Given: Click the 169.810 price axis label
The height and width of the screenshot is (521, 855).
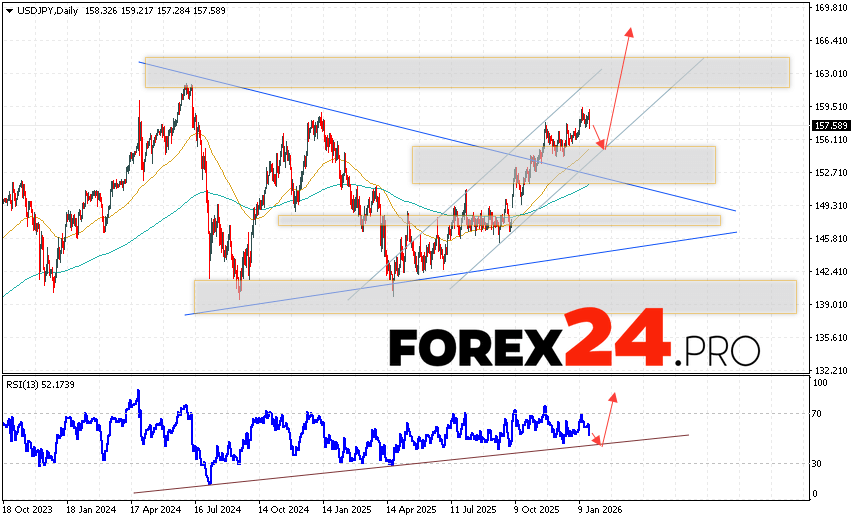Looking at the screenshot, I should 827,8.
